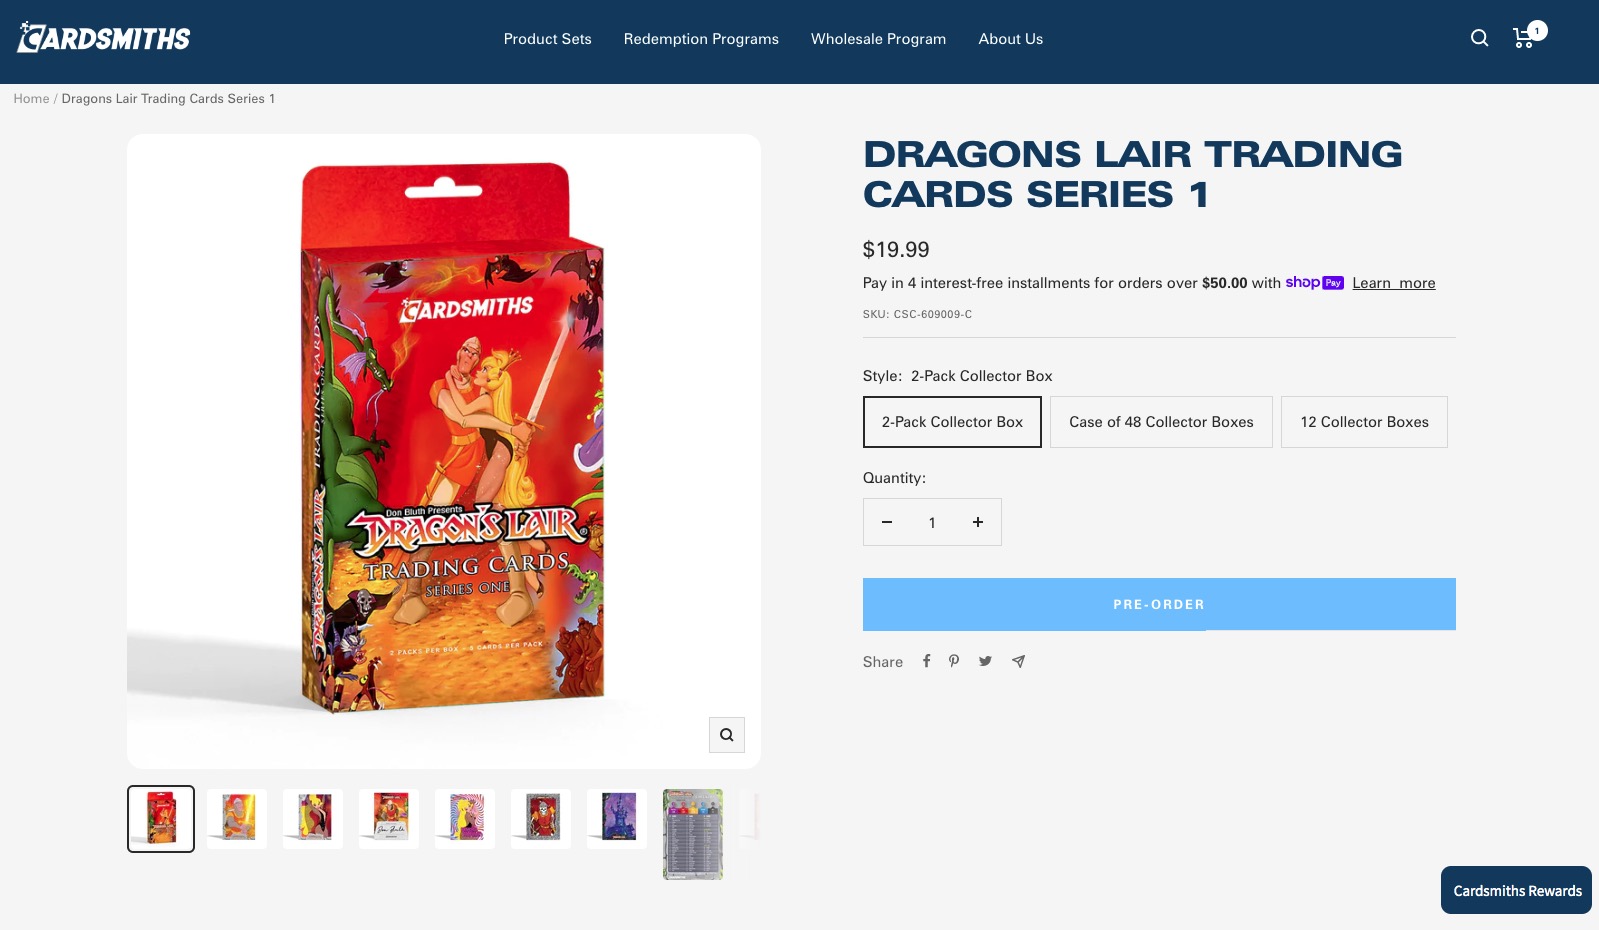
Task: Click the PRE-ORDER button
Action: point(1159,604)
